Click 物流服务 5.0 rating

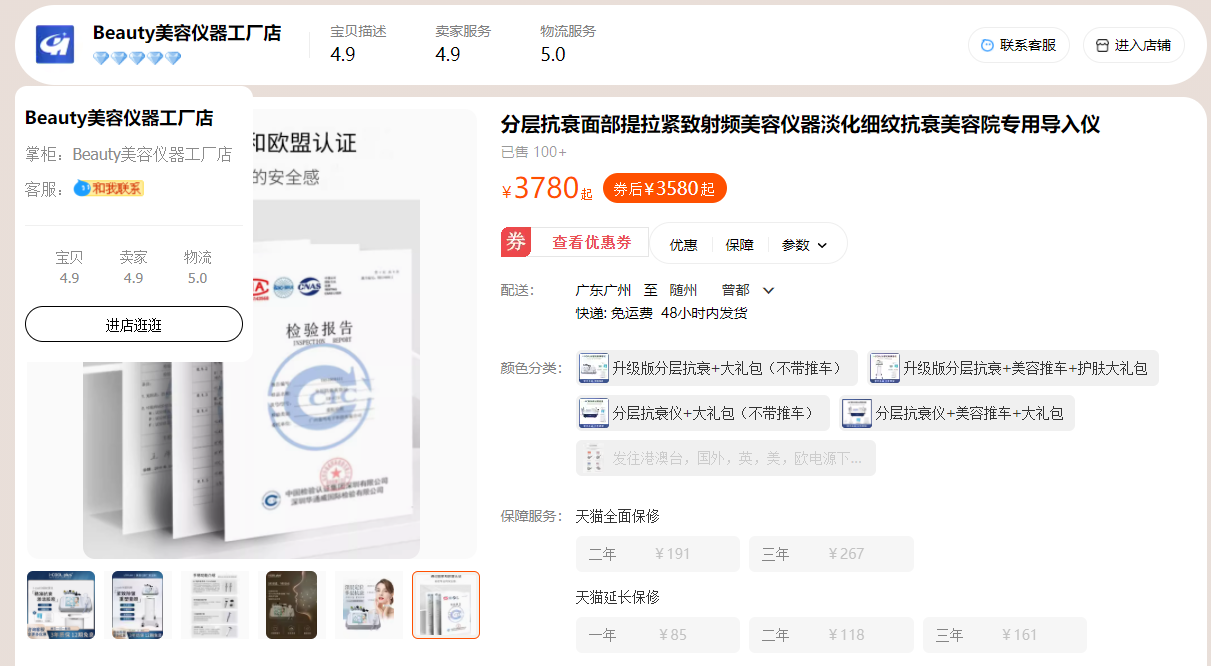coord(569,43)
